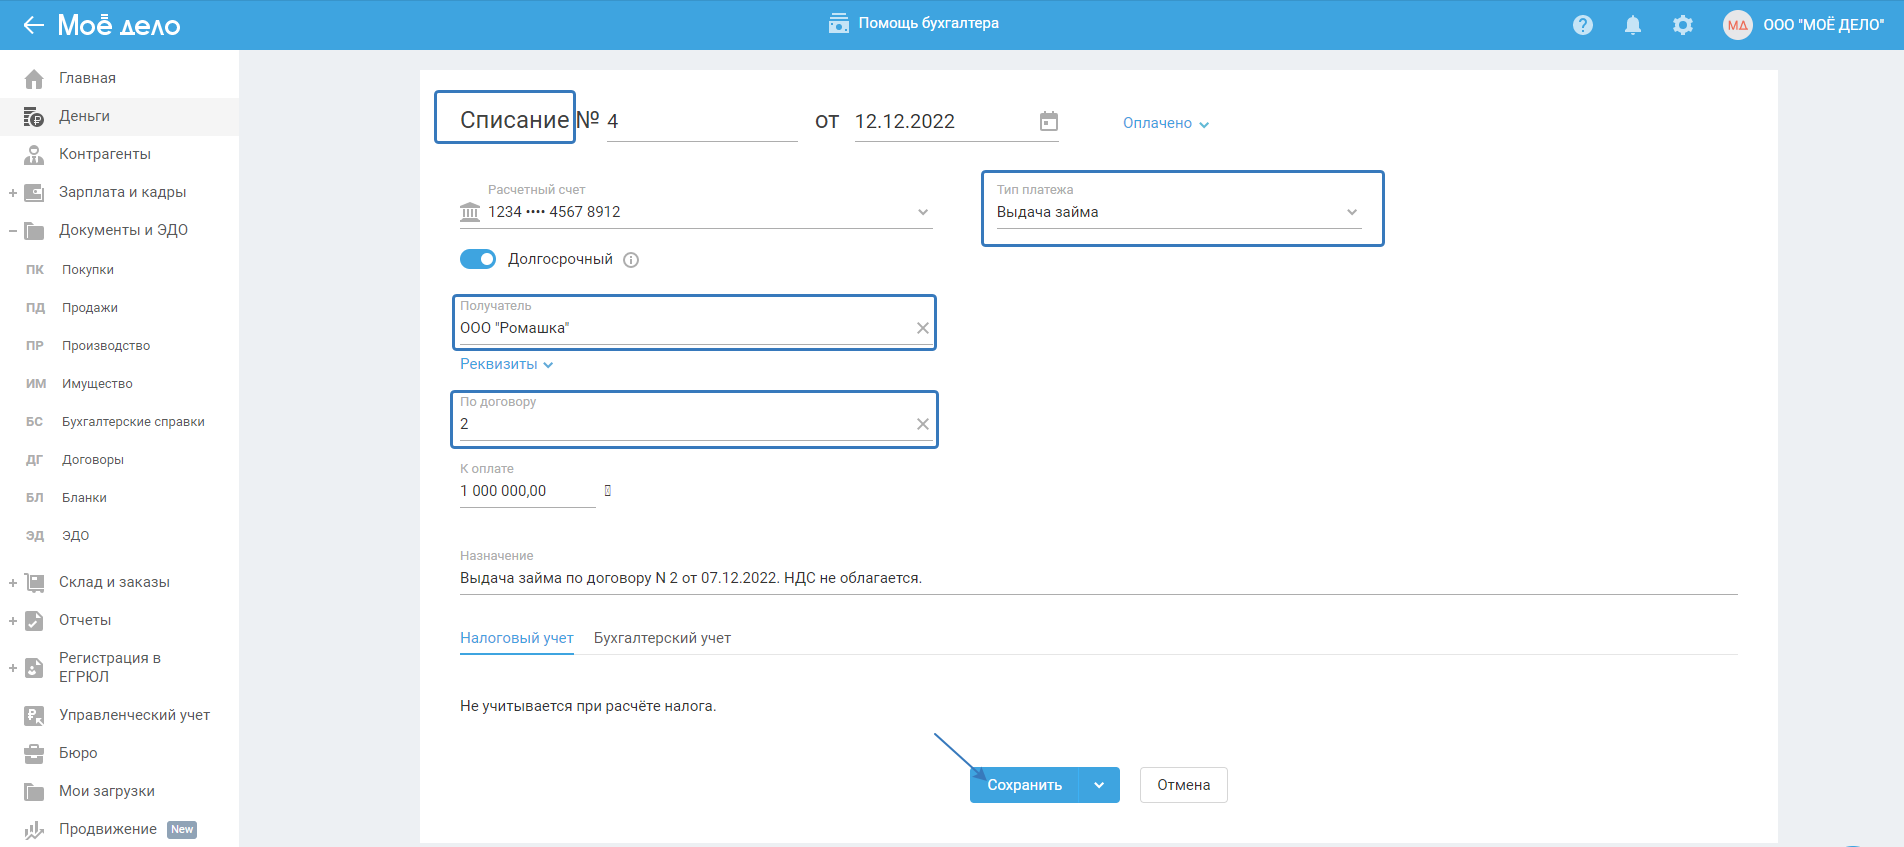Open notifications bell icon
Screen dimensions: 1904x847
click(1633, 25)
